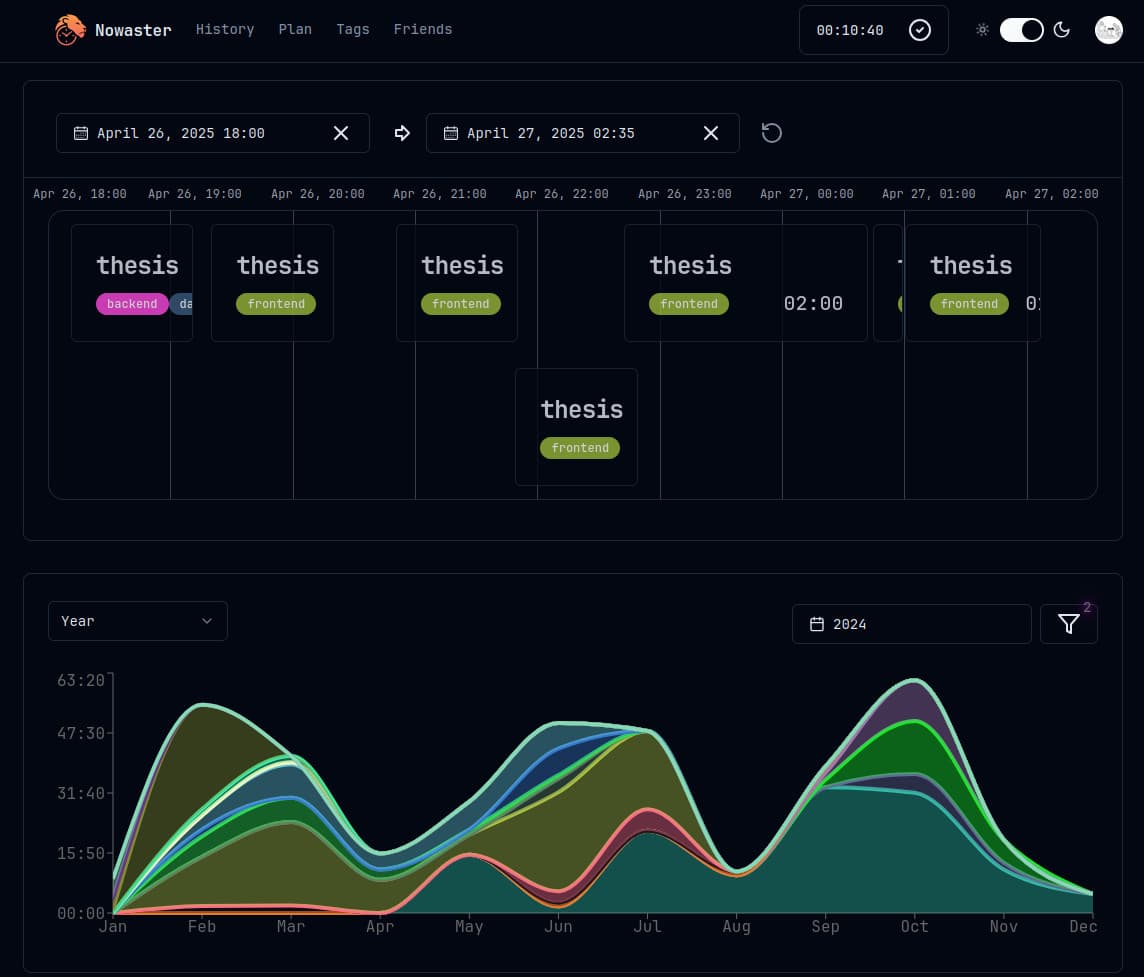1144x977 pixels.
Task: Clear the April 27 end date with X
Action: pos(710,132)
